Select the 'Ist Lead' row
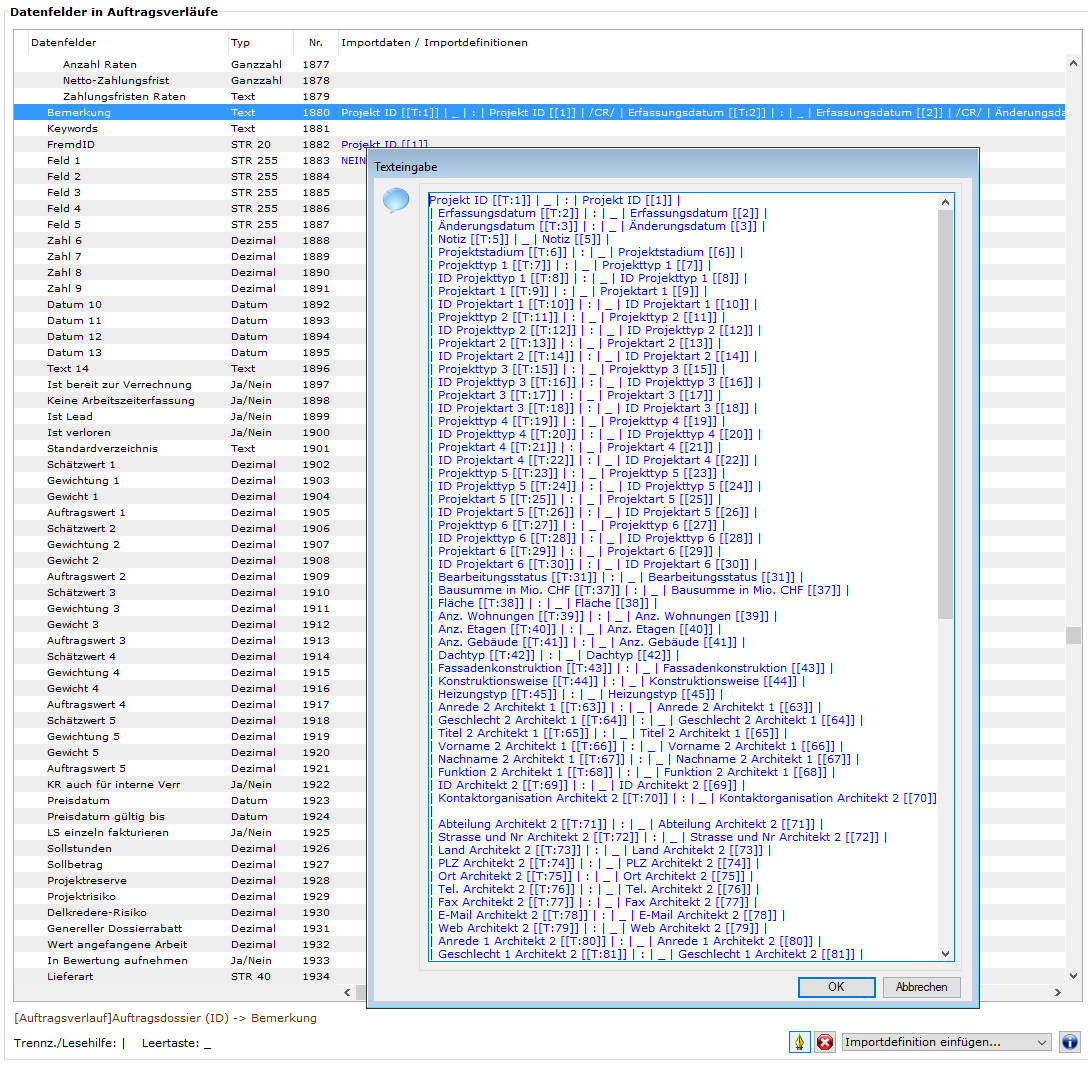This screenshot has height=1065, width=1088. 70,417
